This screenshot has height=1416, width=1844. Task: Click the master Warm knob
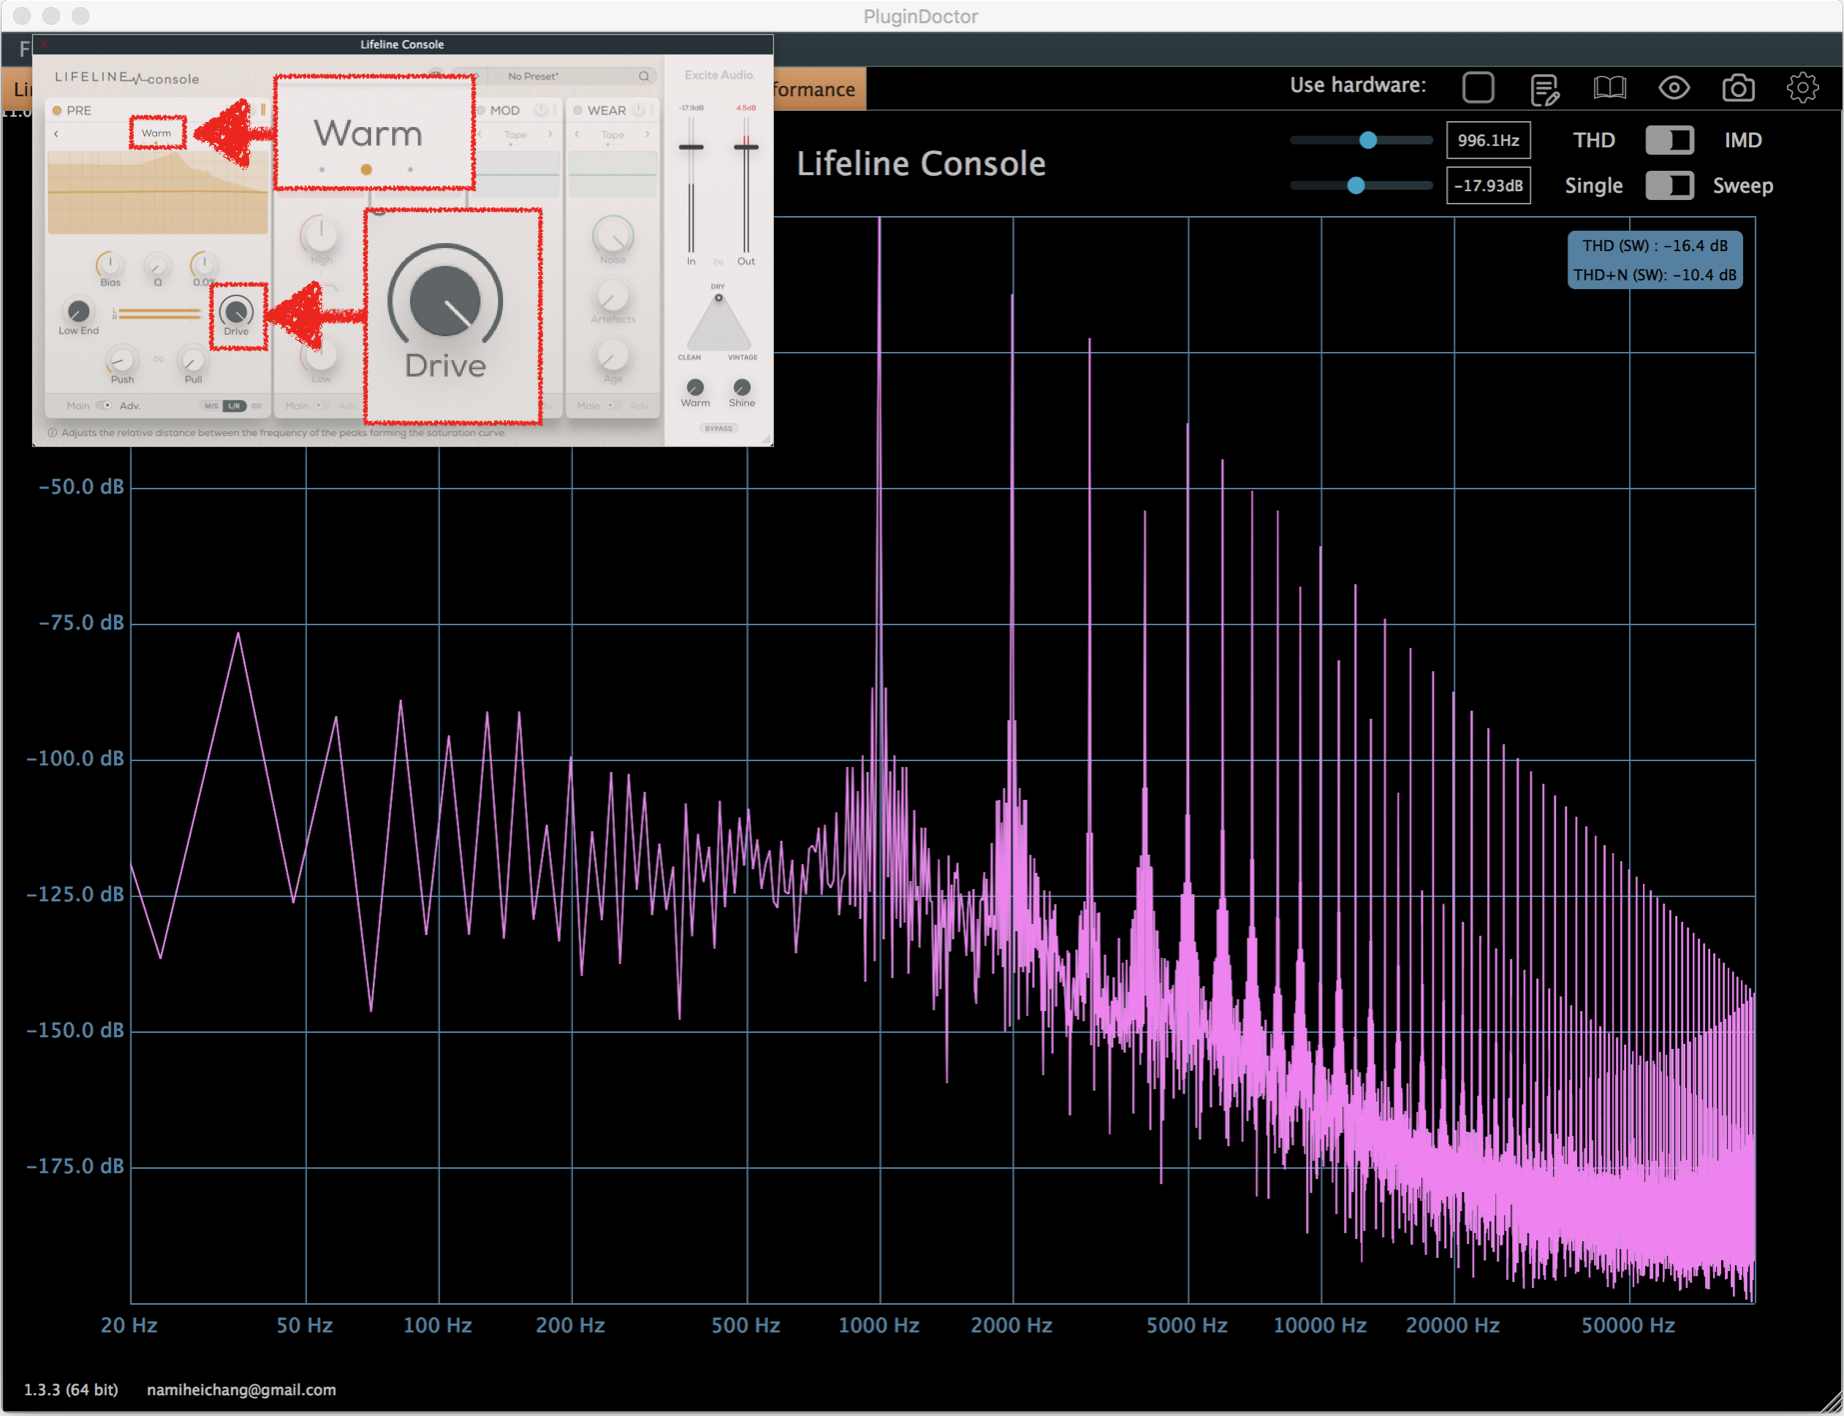coord(695,387)
